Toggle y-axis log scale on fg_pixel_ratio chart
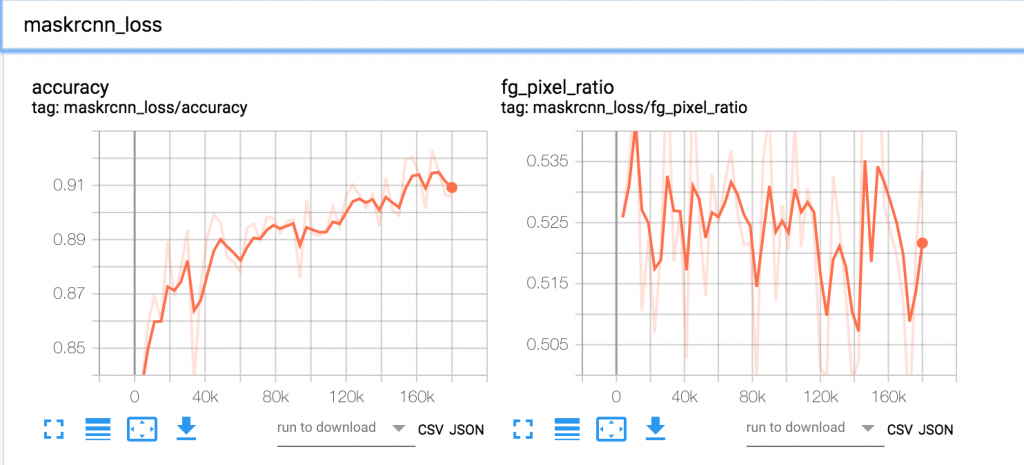1024x465 pixels. point(568,429)
